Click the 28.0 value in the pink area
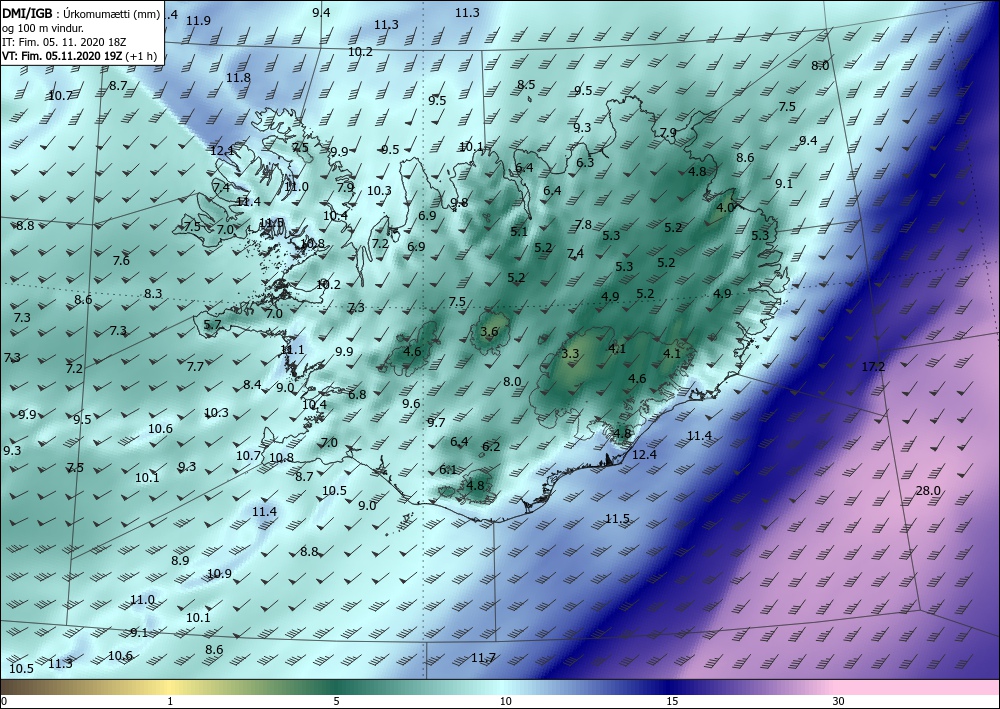This screenshot has height=709, width=1000. point(928,490)
